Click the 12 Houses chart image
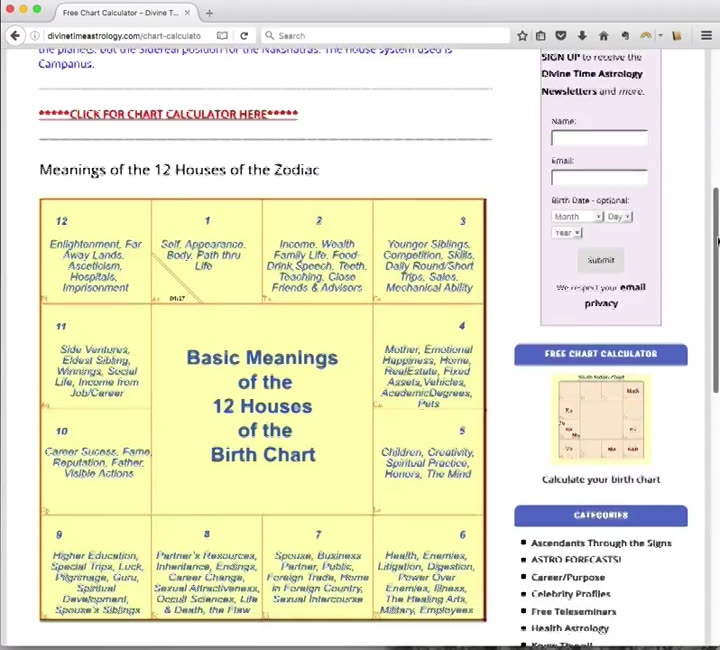This screenshot has width=720, height=650. 263,410
